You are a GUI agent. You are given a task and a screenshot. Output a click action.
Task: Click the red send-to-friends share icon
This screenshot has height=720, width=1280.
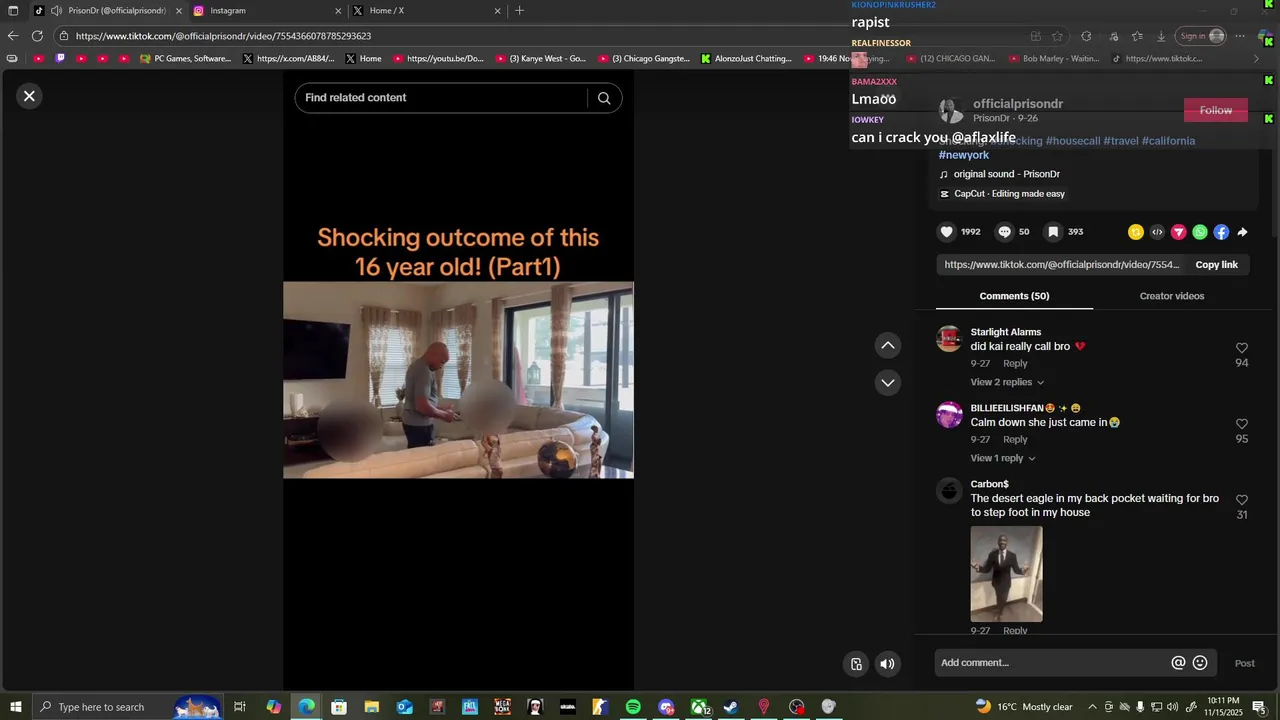pyautogui.click(x=1179, y=232)
